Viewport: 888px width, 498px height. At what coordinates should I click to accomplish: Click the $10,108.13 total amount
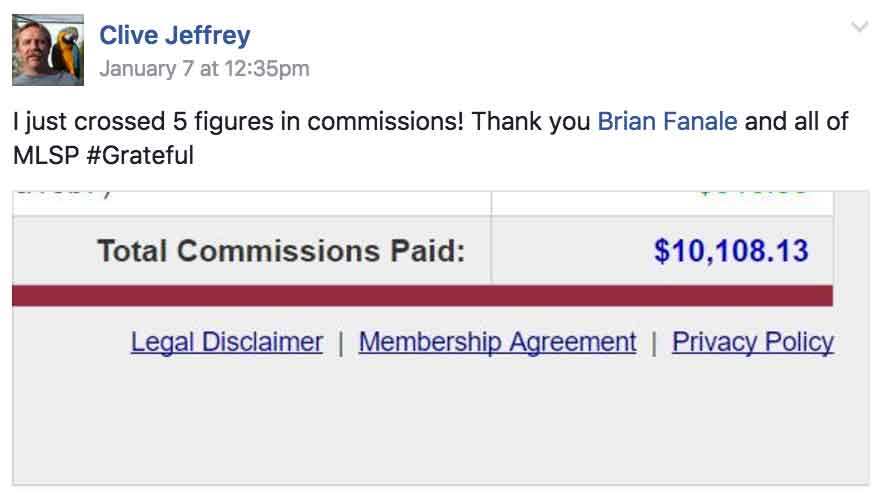(x=731, y=250)
